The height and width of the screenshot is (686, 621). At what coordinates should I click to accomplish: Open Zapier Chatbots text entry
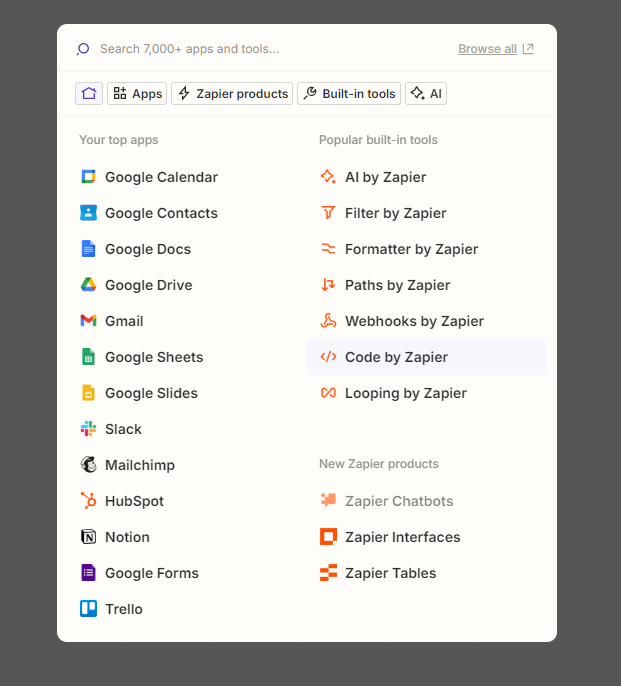tap(399, 501)
